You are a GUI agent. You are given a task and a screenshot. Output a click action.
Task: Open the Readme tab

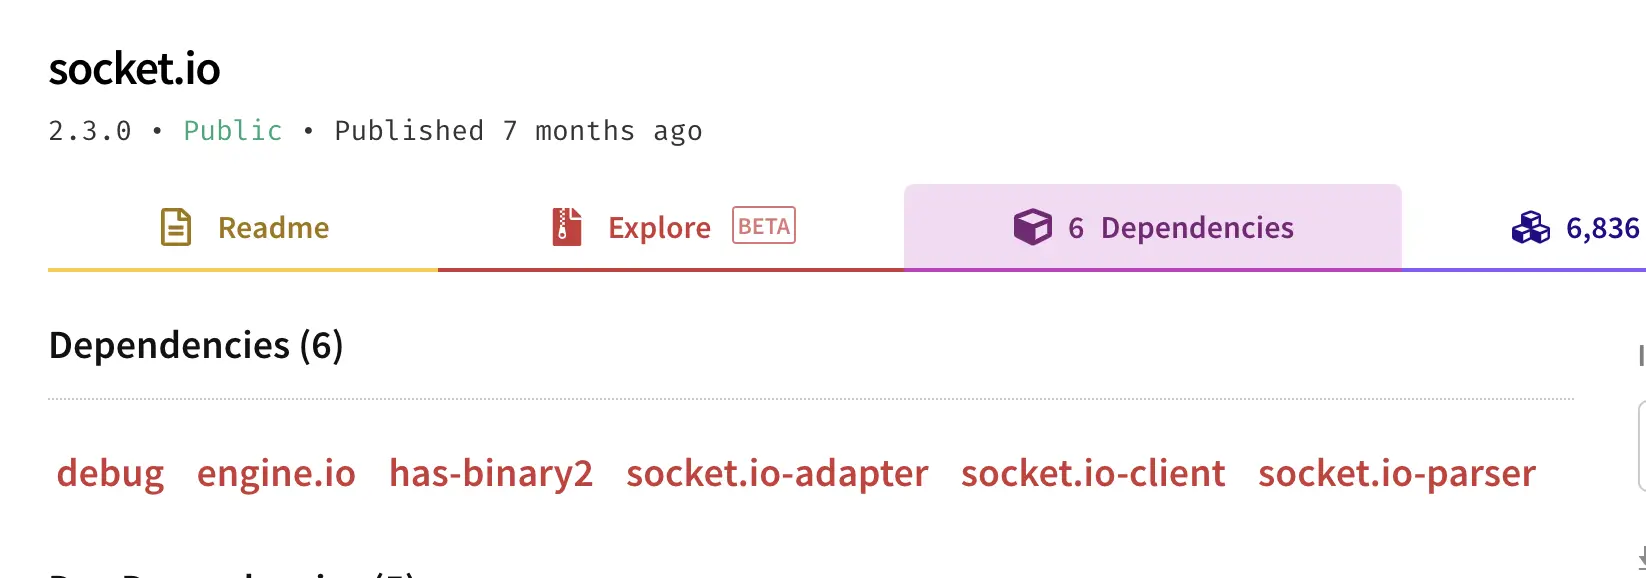tap(243, 228)
